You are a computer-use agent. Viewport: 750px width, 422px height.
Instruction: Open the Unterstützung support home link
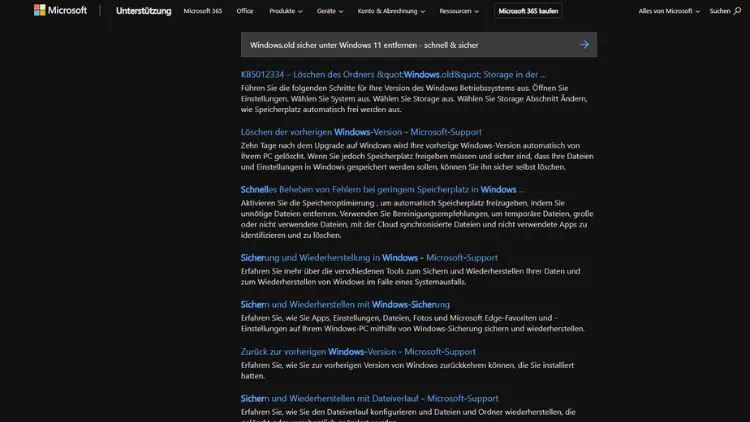[x=143, y=11]
